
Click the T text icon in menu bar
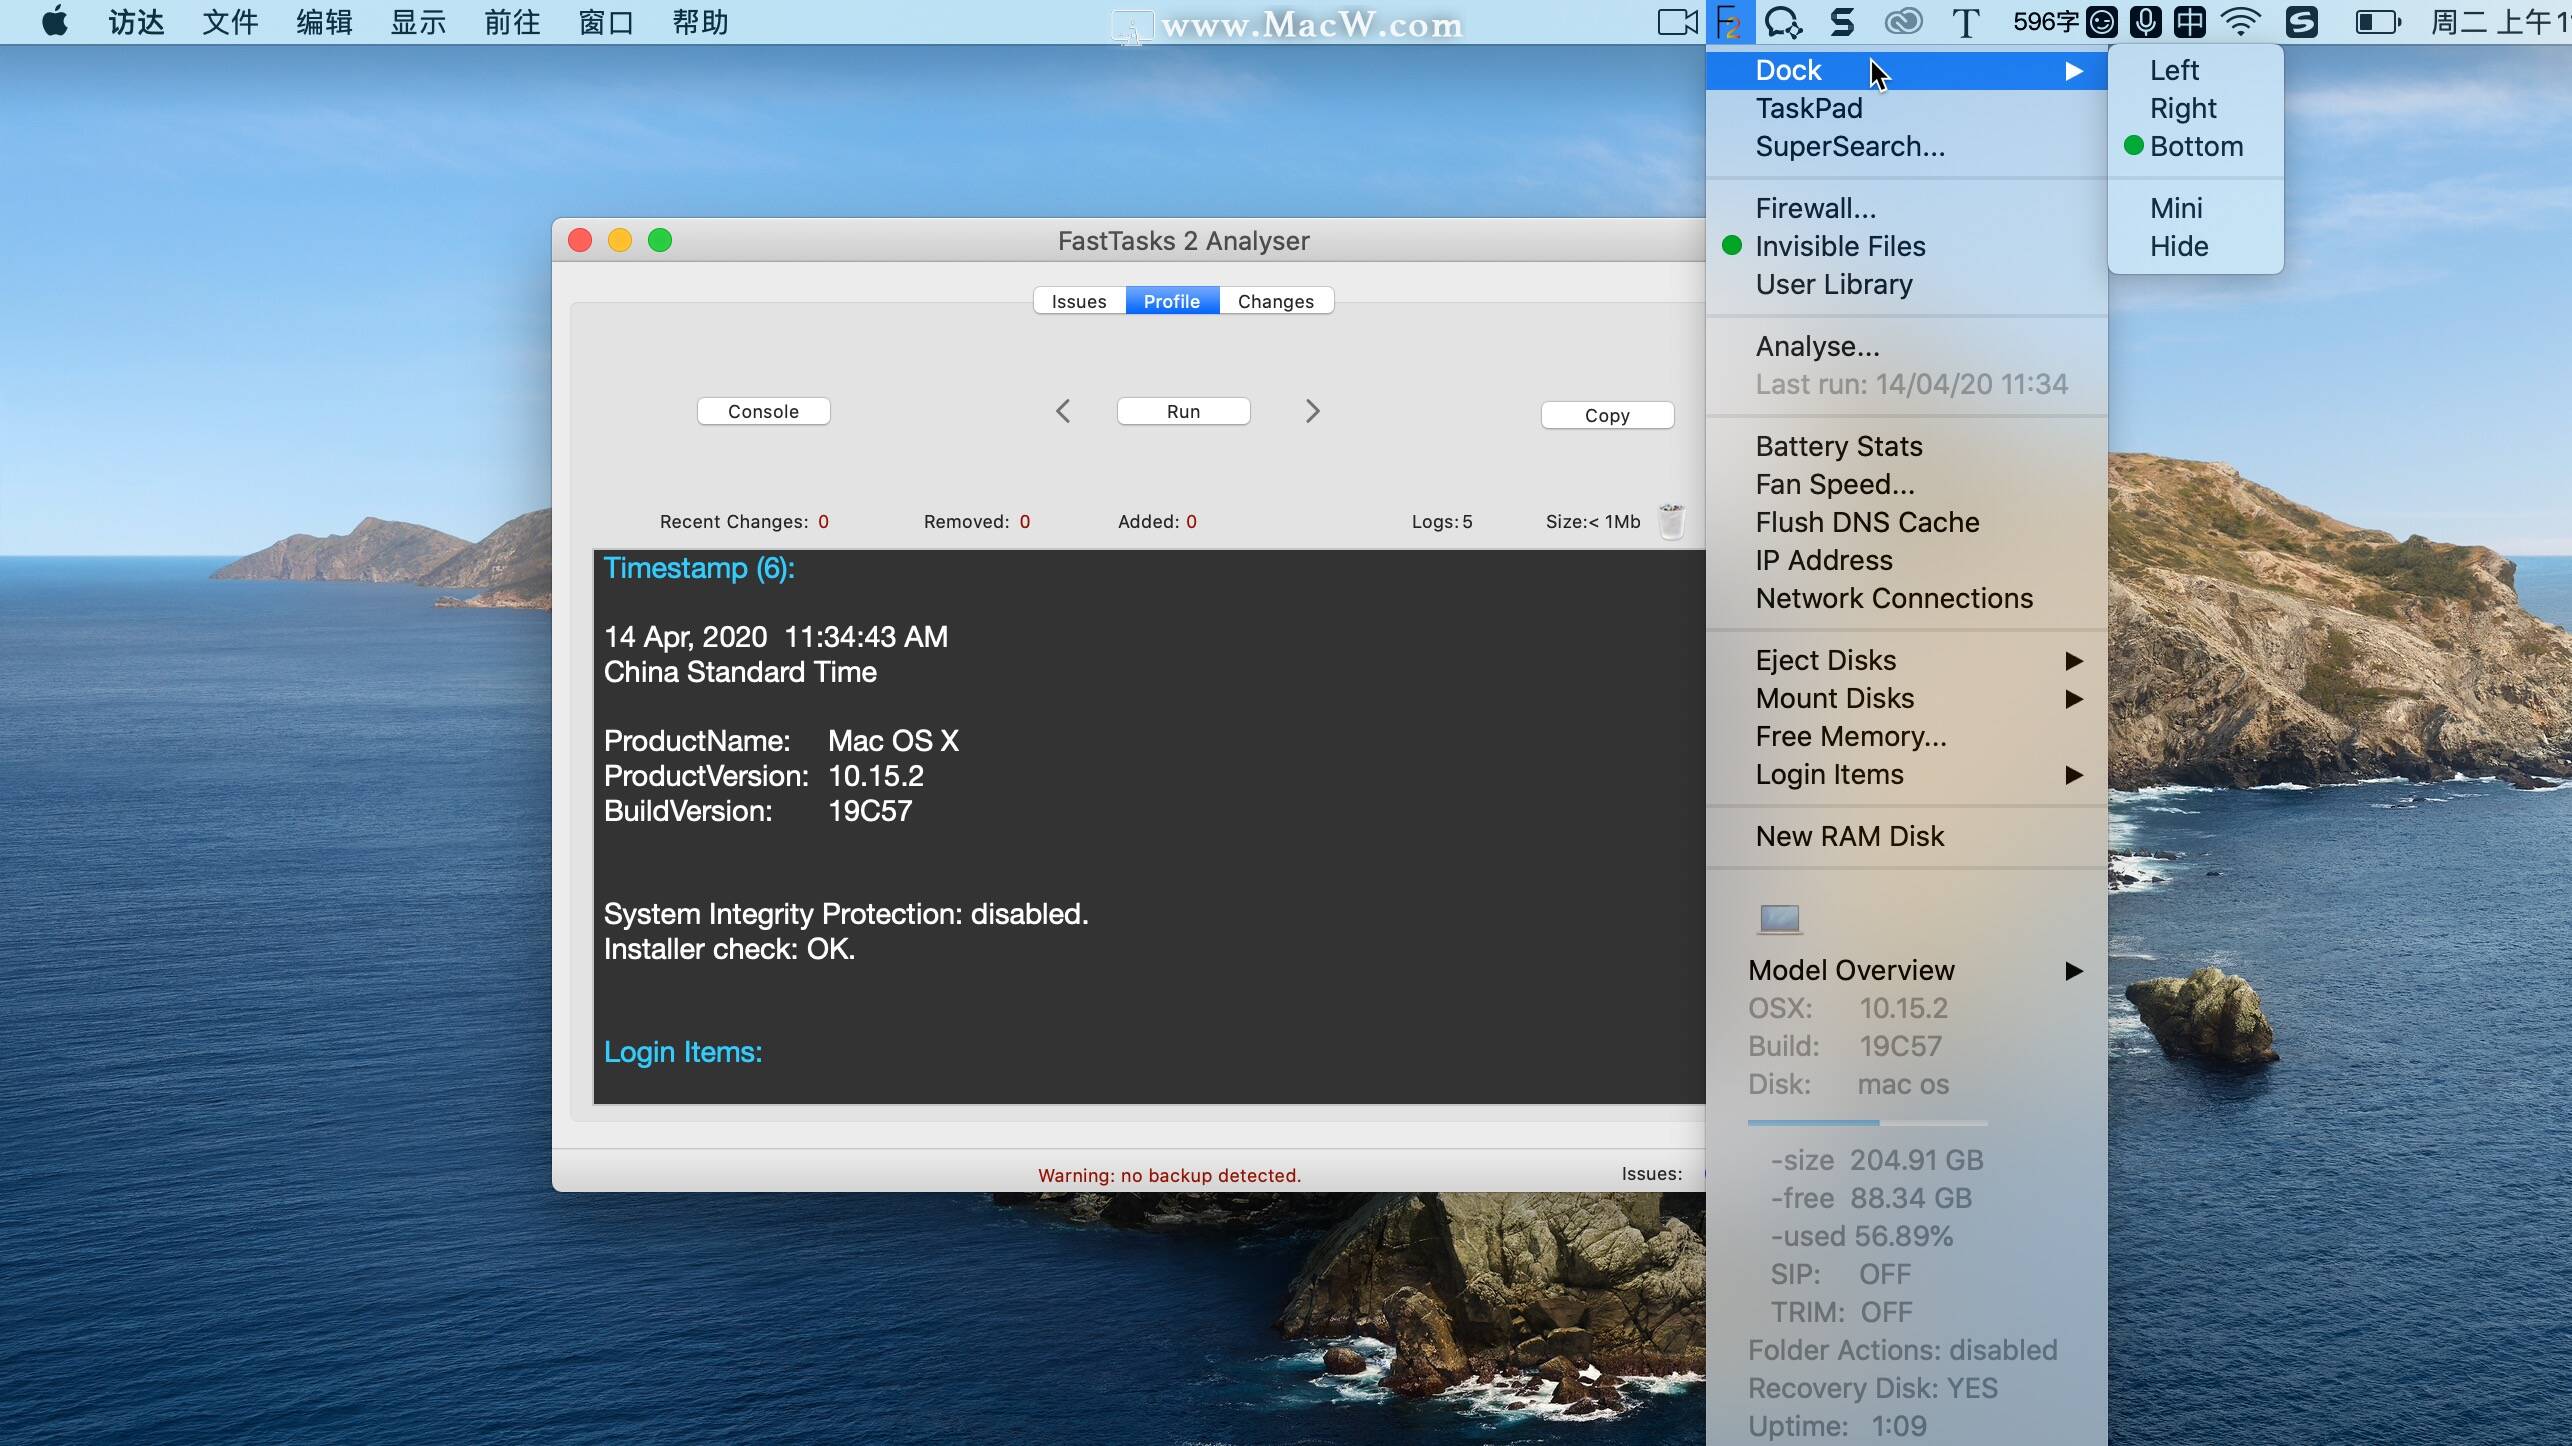click(1965, 22)
